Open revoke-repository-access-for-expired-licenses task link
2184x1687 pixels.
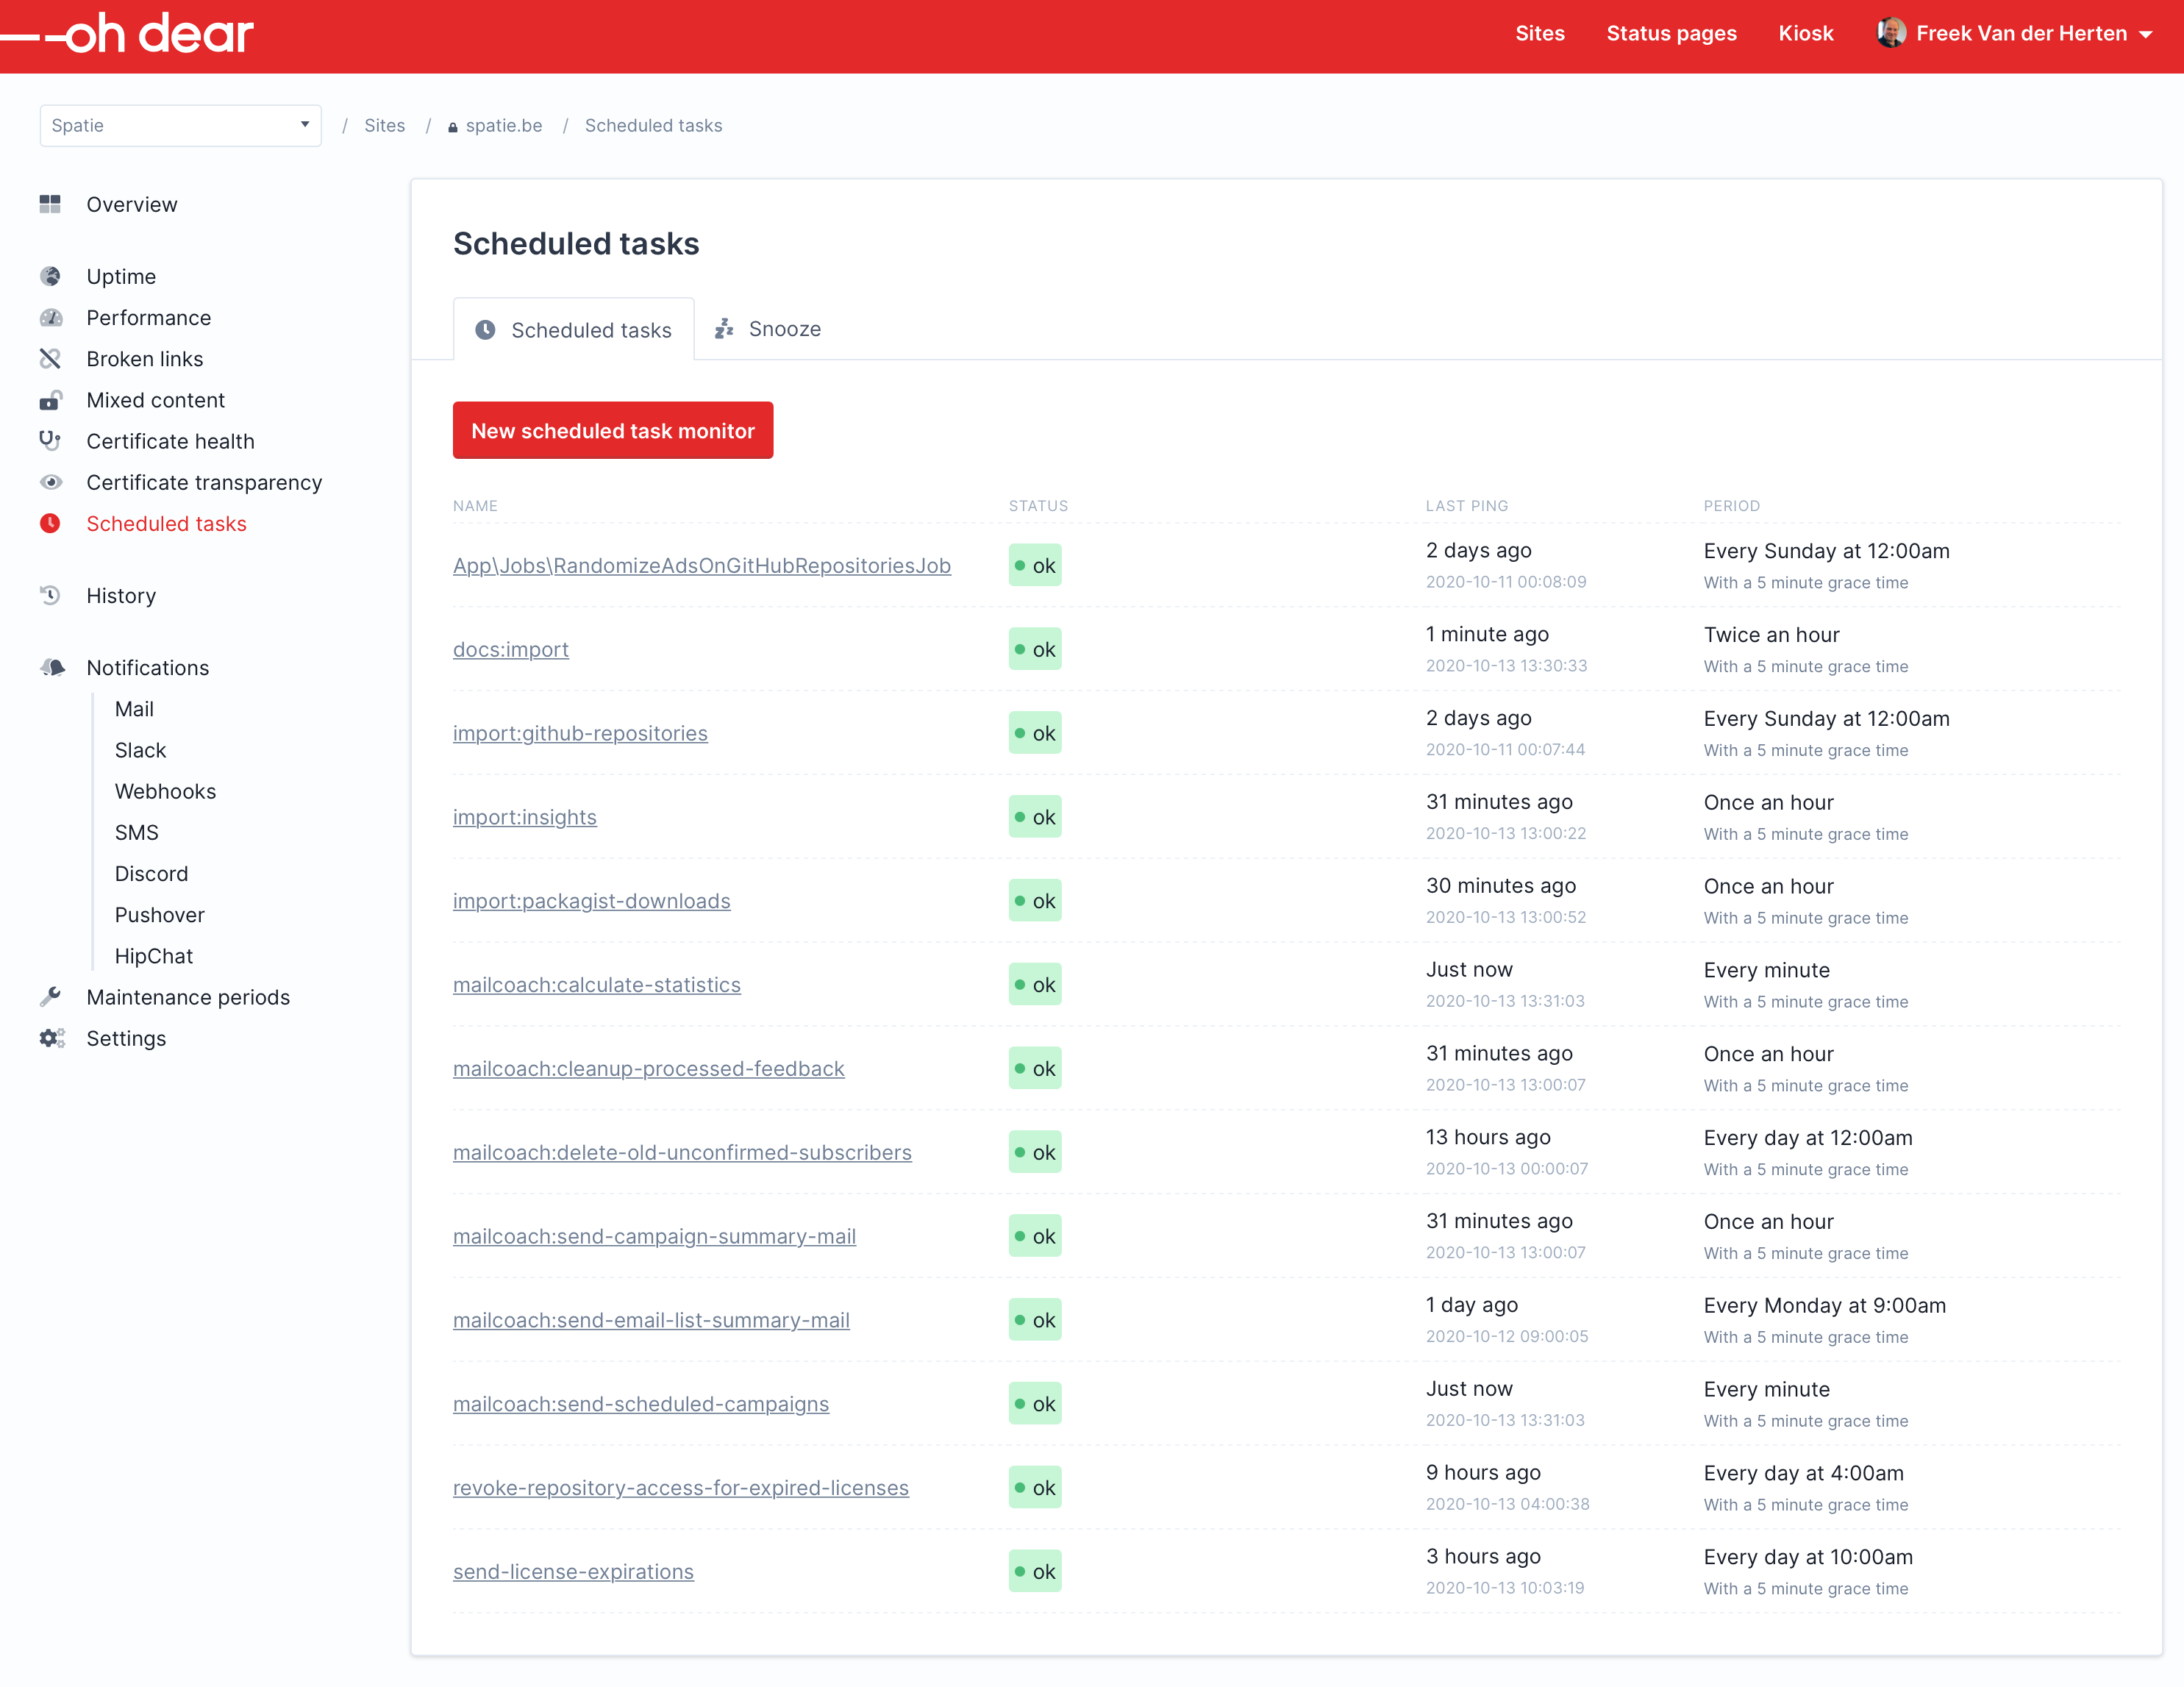point(681,1488)
